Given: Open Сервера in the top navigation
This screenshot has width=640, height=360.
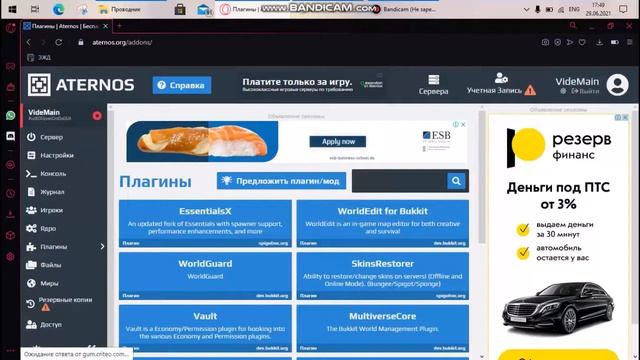Looking at the screenshot, I should coord(433,85).
